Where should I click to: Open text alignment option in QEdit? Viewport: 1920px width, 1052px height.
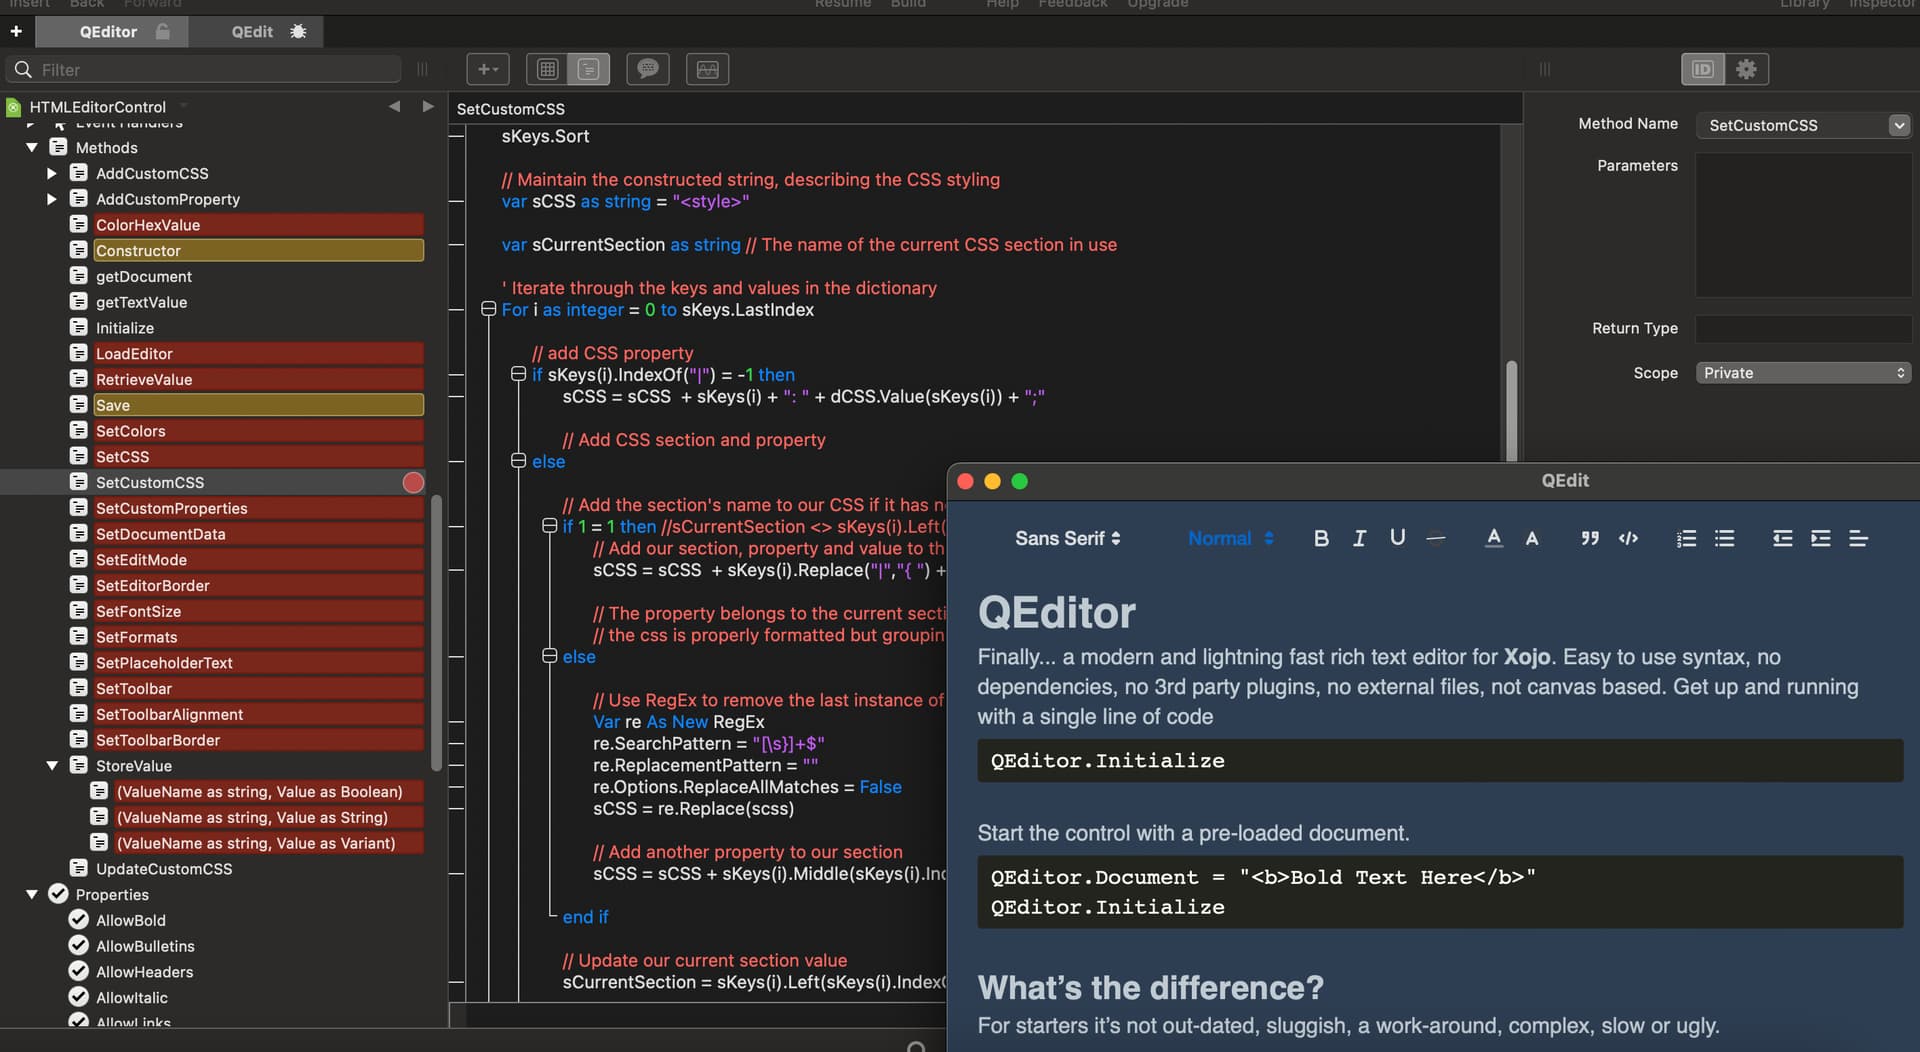coord(1858,538)
